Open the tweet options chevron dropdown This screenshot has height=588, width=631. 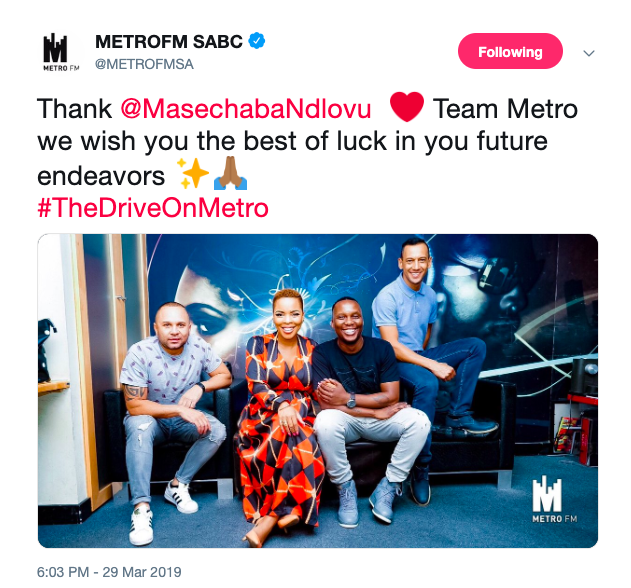pyautogui.click(x=589, y=53)
